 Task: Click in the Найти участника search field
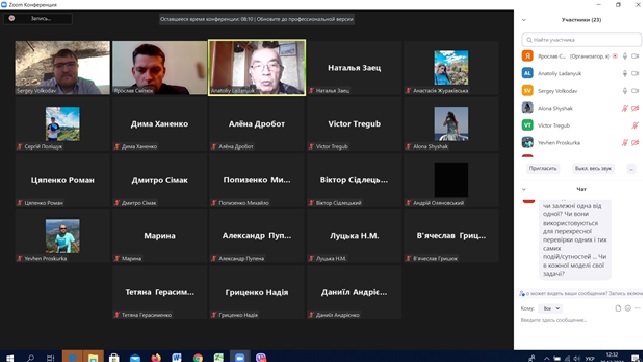581,40
